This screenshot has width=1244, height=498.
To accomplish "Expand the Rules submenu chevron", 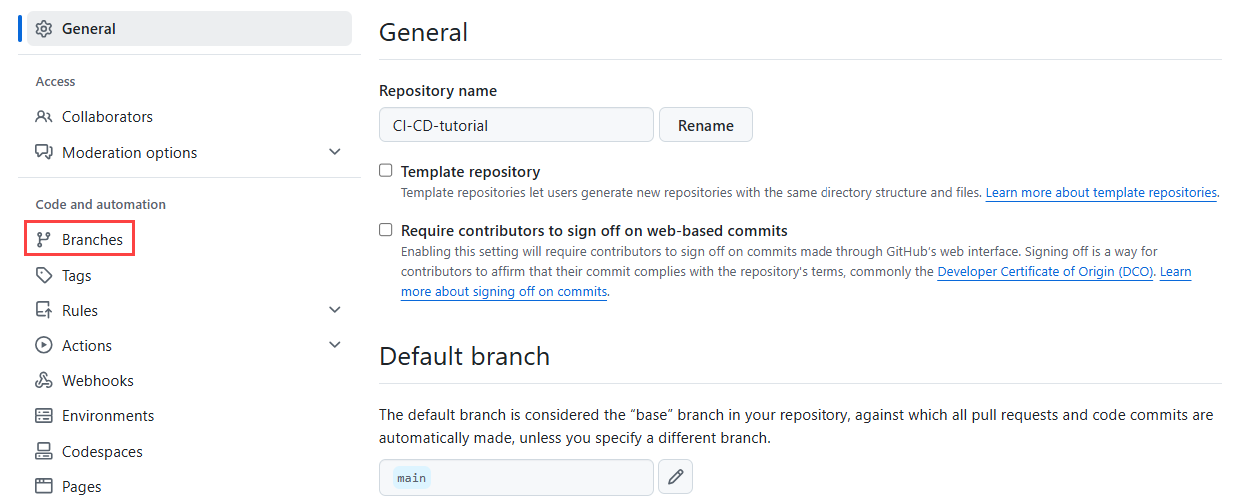I will 335,310.
